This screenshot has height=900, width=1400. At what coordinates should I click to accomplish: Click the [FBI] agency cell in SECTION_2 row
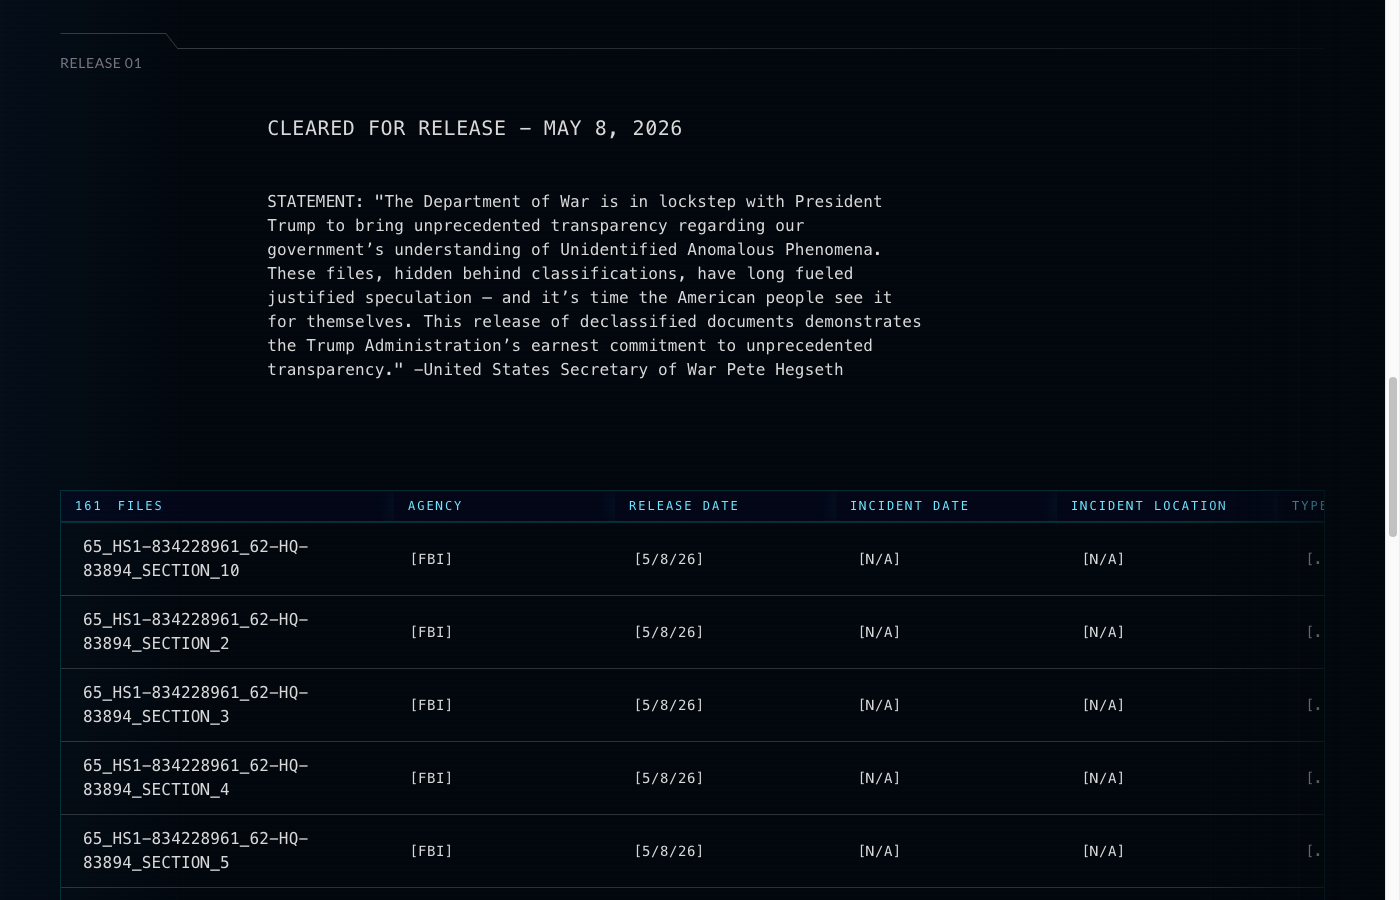coord(431,632)
